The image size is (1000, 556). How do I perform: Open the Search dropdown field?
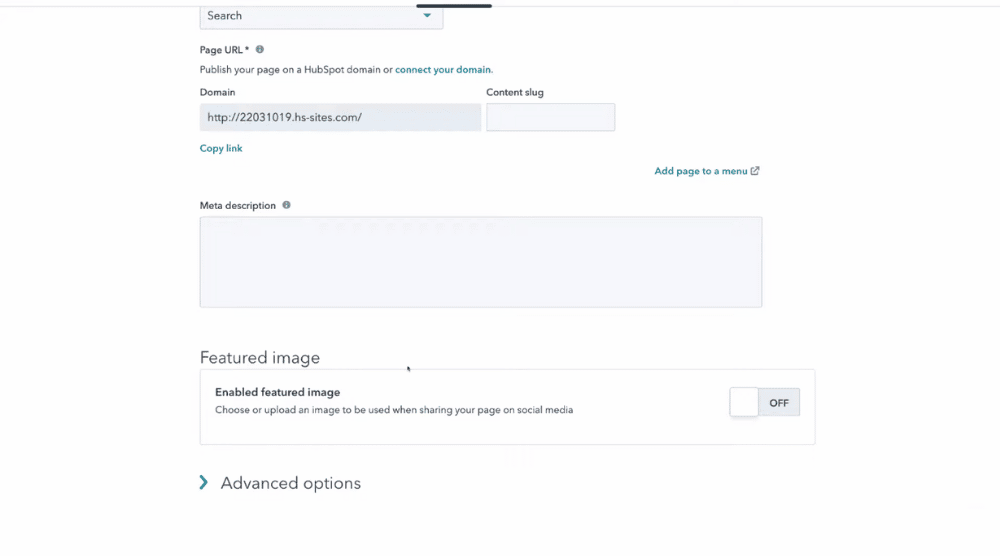(321, 16)
